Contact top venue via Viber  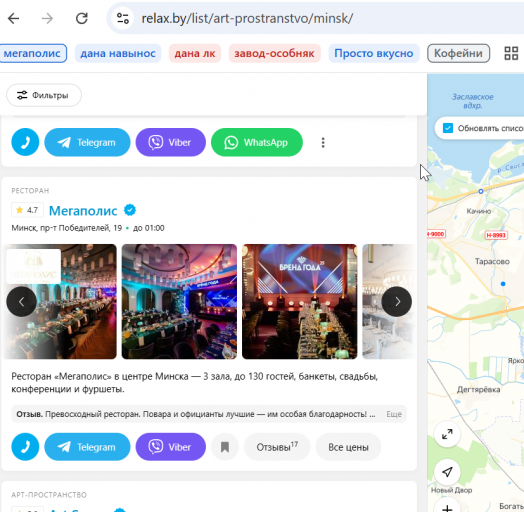click(170, 142)
